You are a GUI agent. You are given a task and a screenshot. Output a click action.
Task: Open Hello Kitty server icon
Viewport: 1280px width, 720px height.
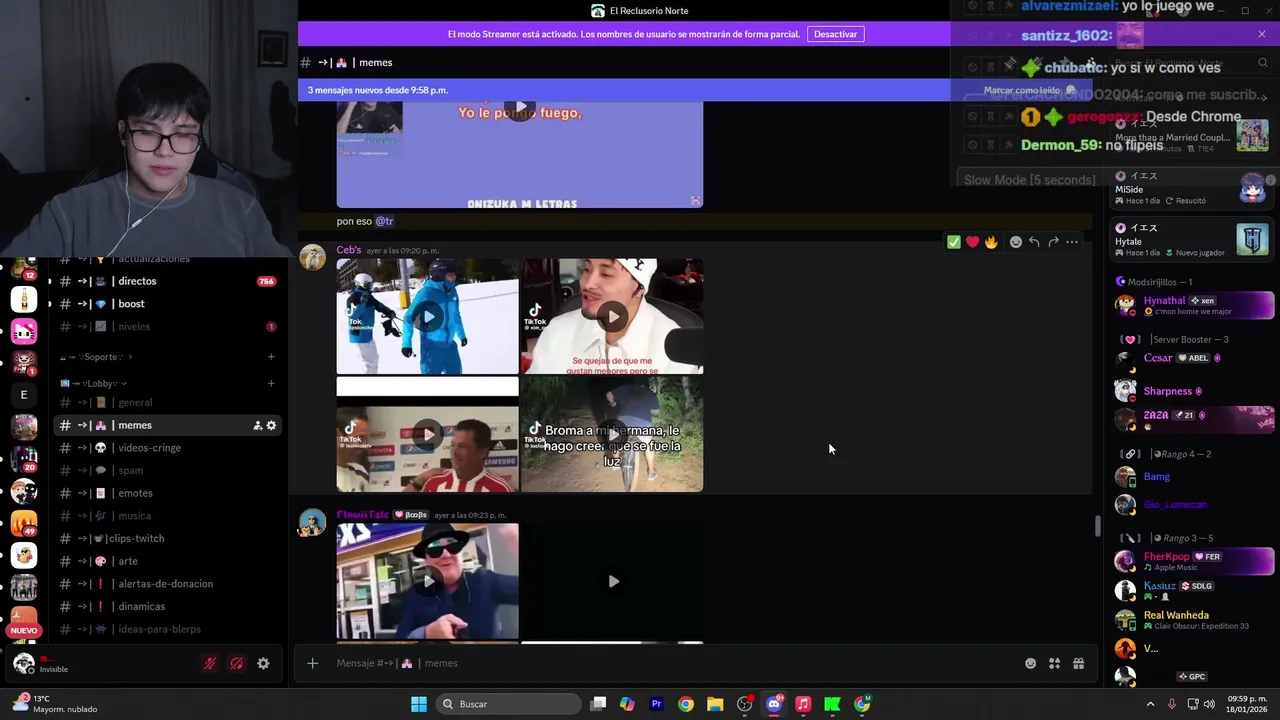point(24,331)
